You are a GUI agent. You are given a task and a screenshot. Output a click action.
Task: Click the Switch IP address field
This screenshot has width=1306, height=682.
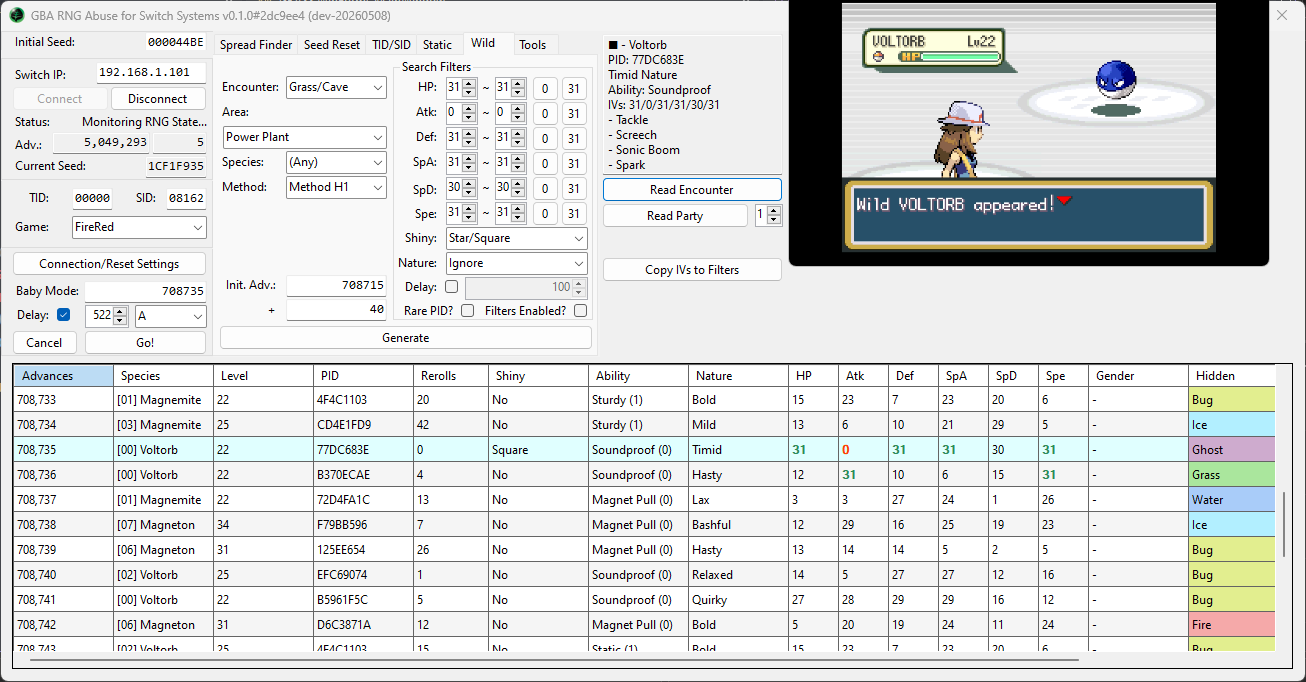(x=152, y=73)
